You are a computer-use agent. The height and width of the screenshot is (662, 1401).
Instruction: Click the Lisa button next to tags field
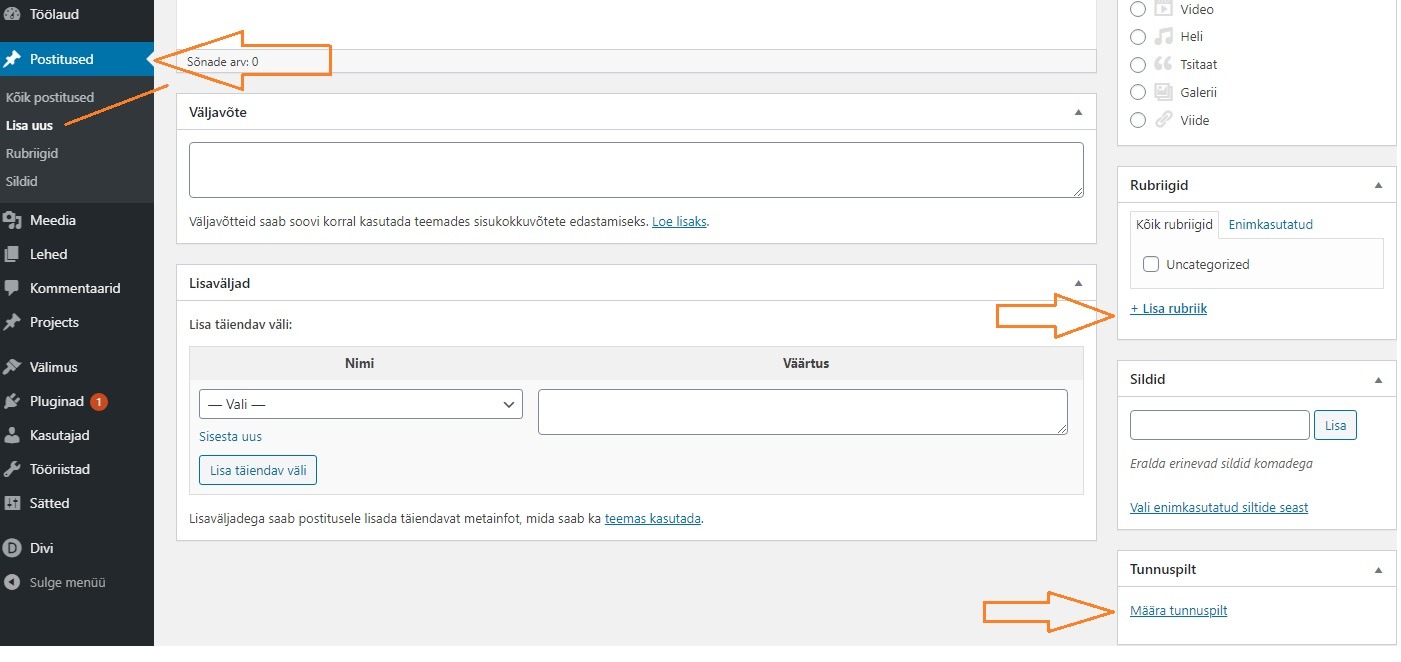[x=1335, y=425]
